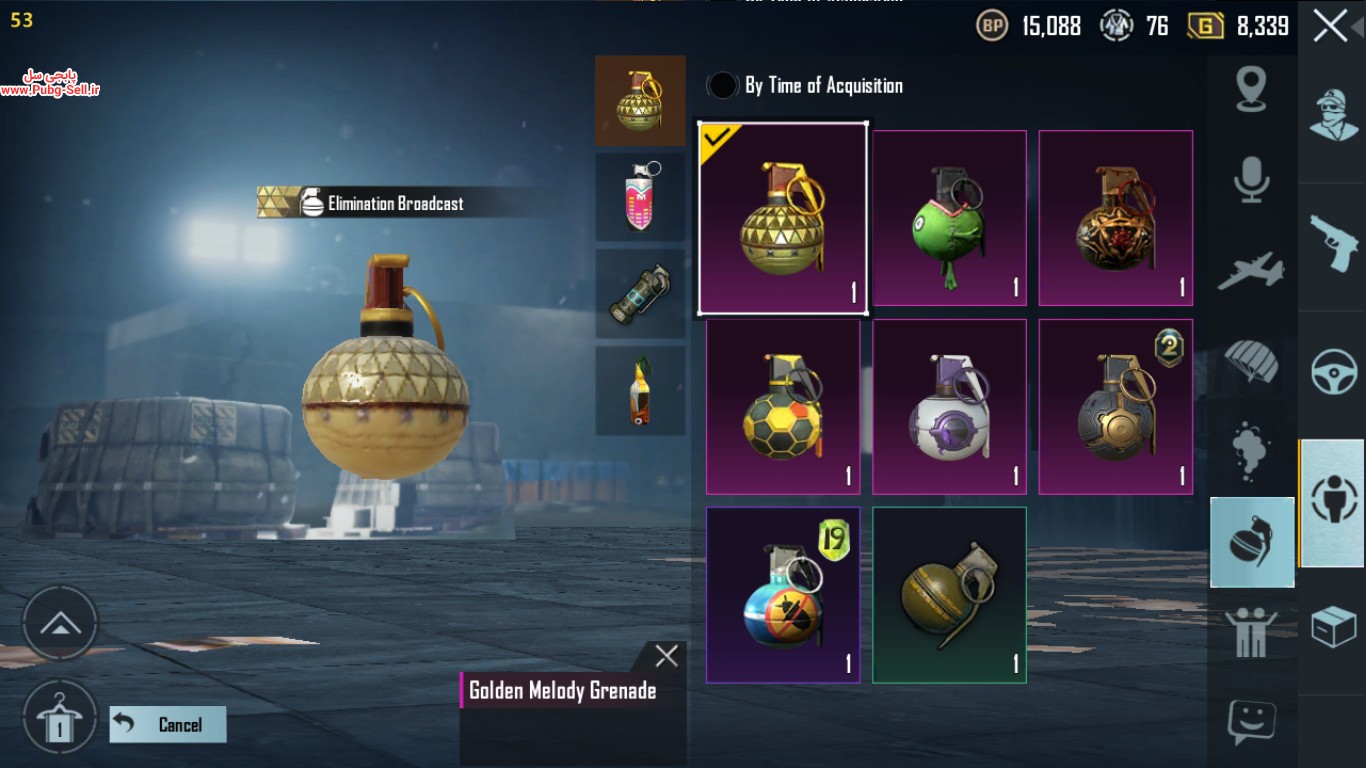1366x768 pixels.
Task: Open the supply crate box tab
Action: [1334, 627]
